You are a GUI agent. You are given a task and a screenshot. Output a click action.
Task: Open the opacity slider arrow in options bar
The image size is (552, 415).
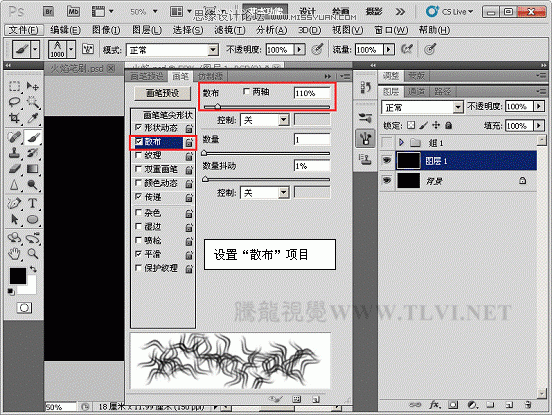299,50
